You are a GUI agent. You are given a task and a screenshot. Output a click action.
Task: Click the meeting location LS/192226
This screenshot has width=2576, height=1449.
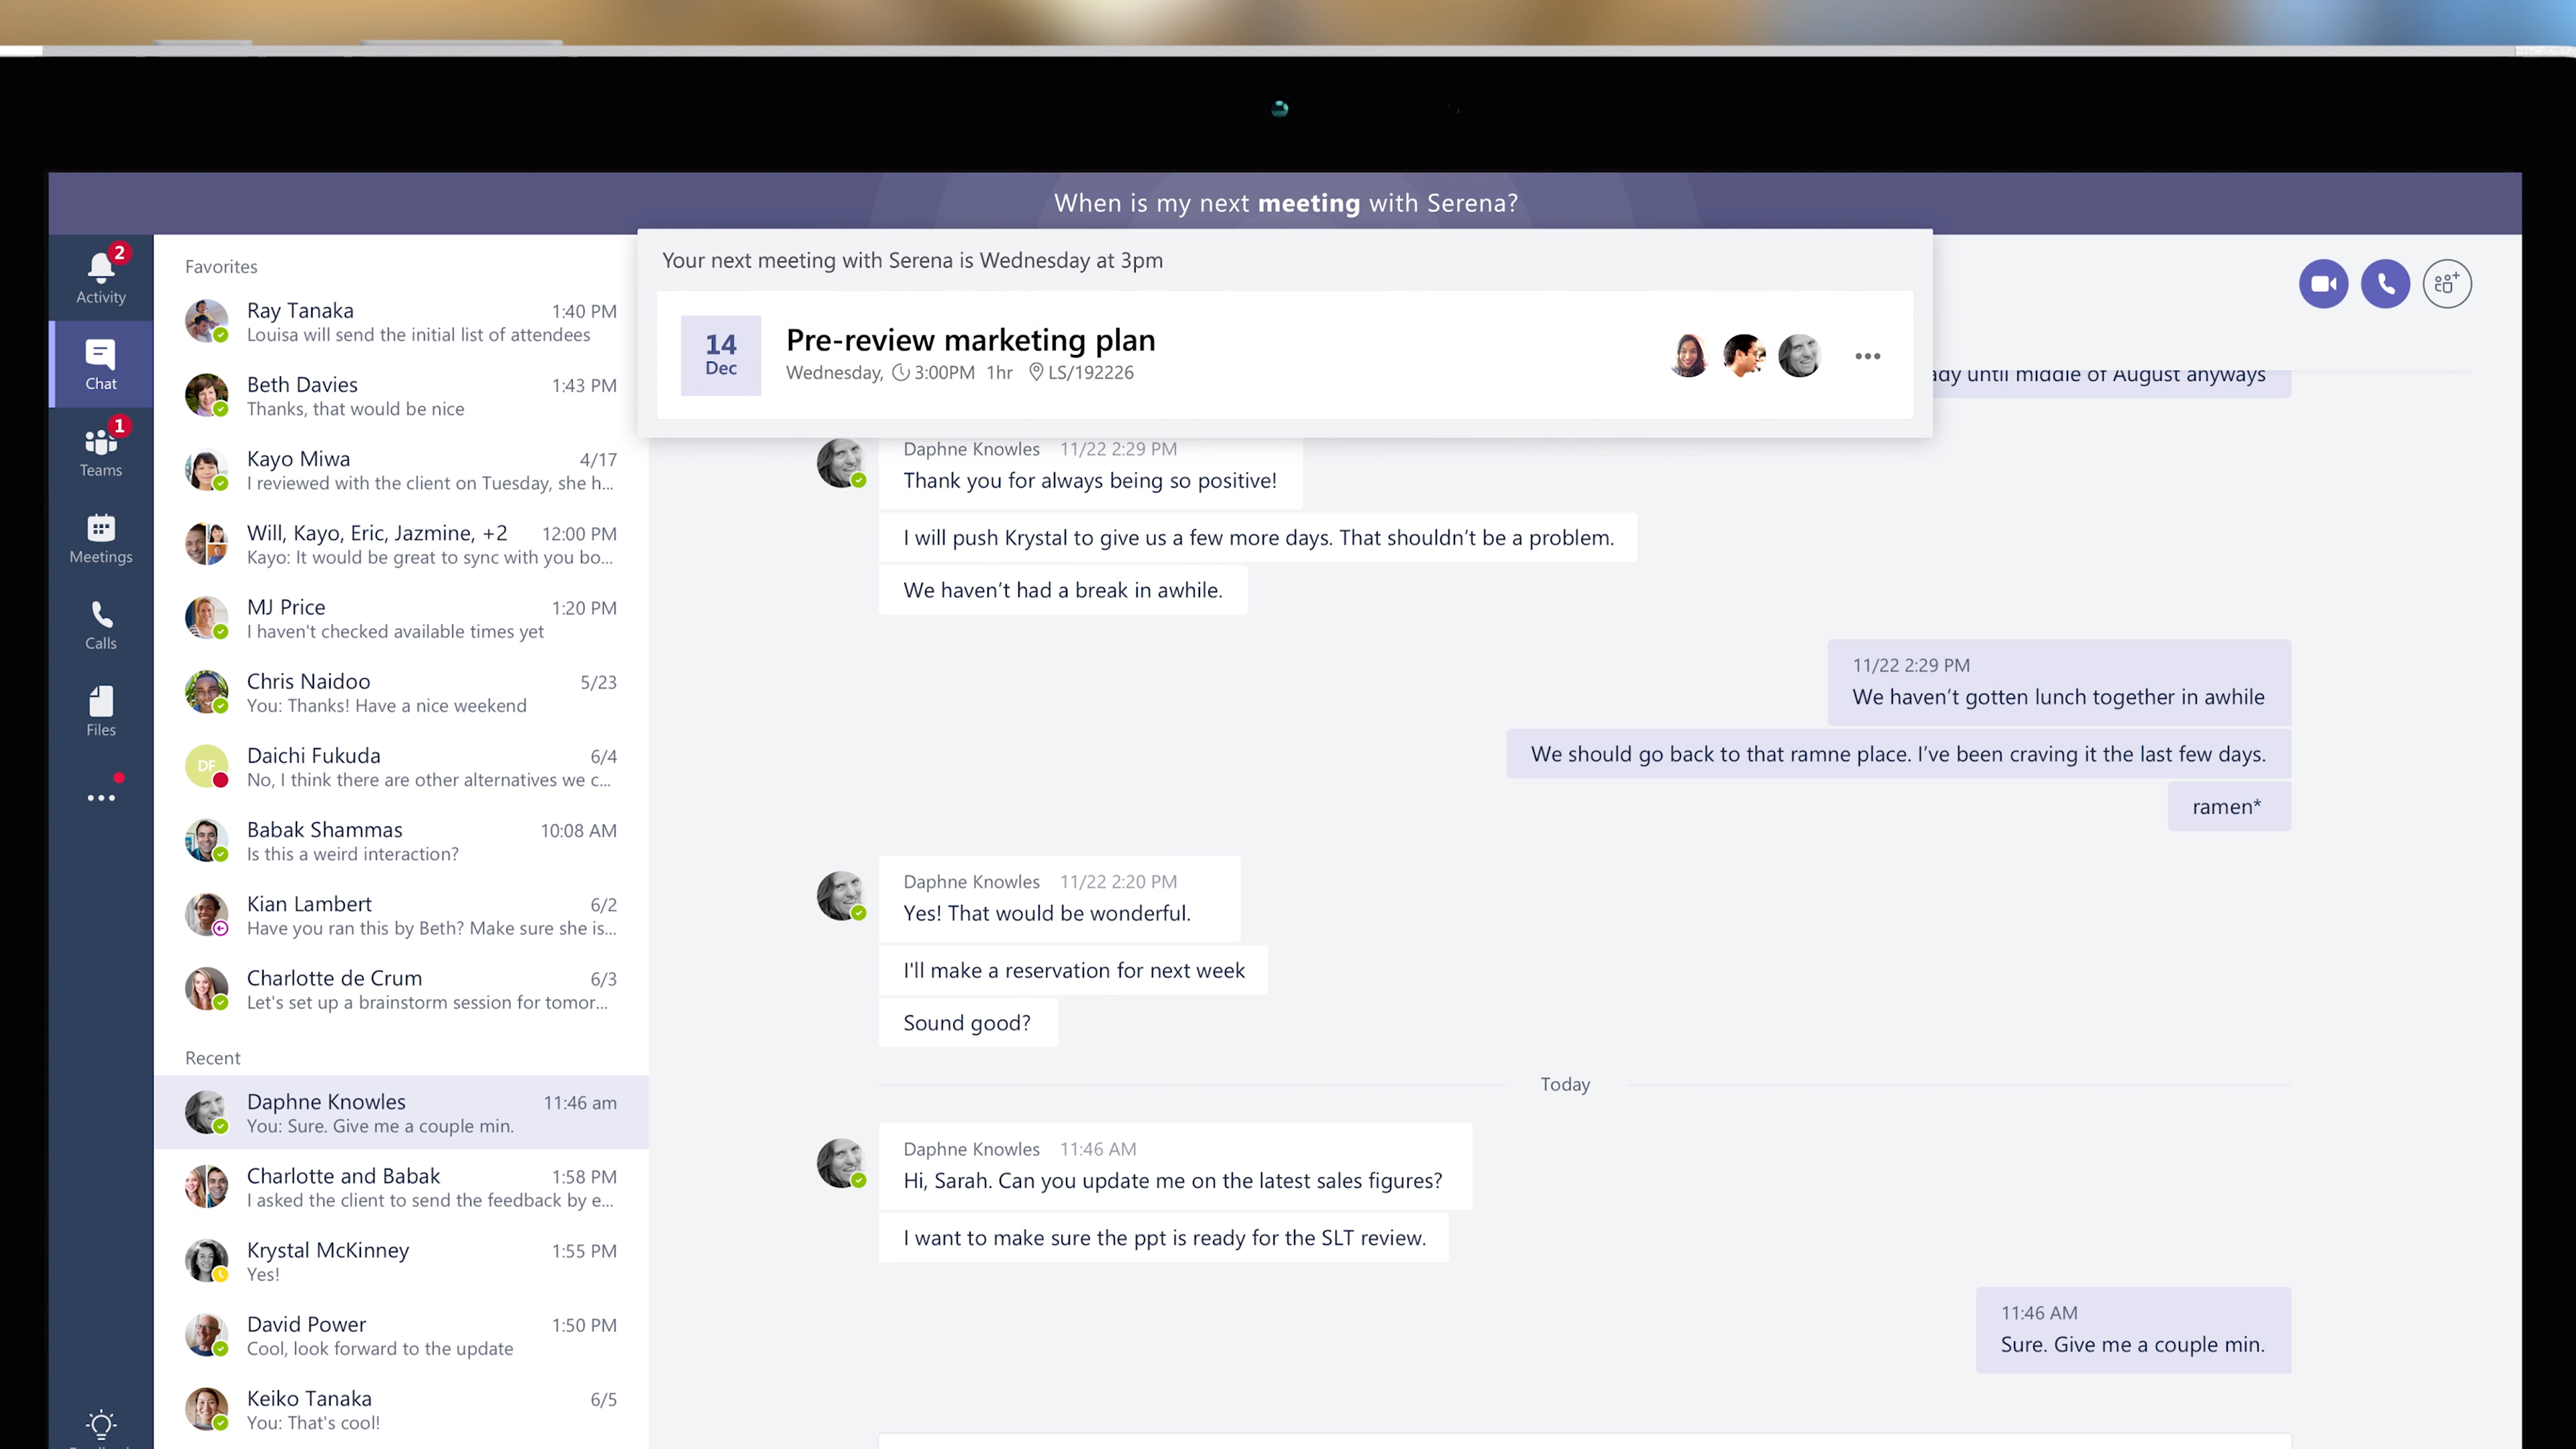click(1081, 372)
